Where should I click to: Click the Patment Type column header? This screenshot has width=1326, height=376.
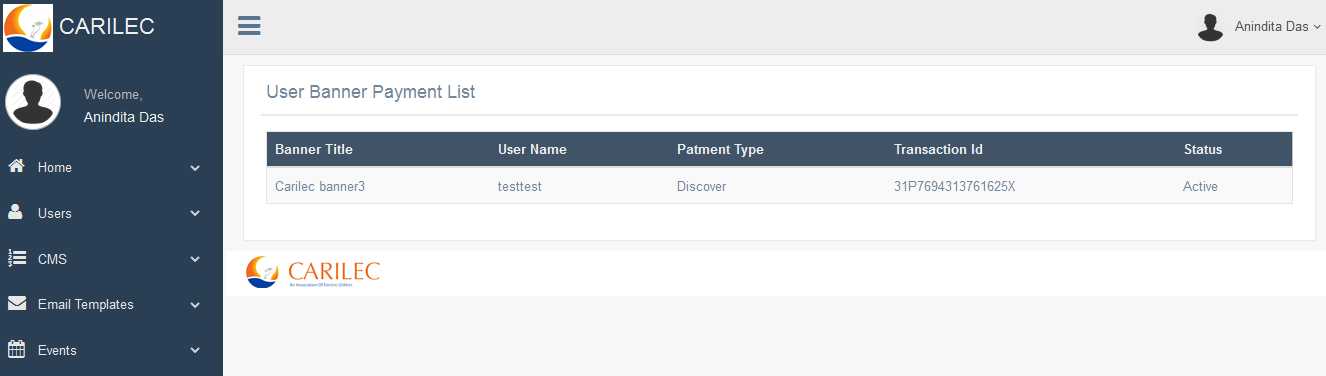720,149
